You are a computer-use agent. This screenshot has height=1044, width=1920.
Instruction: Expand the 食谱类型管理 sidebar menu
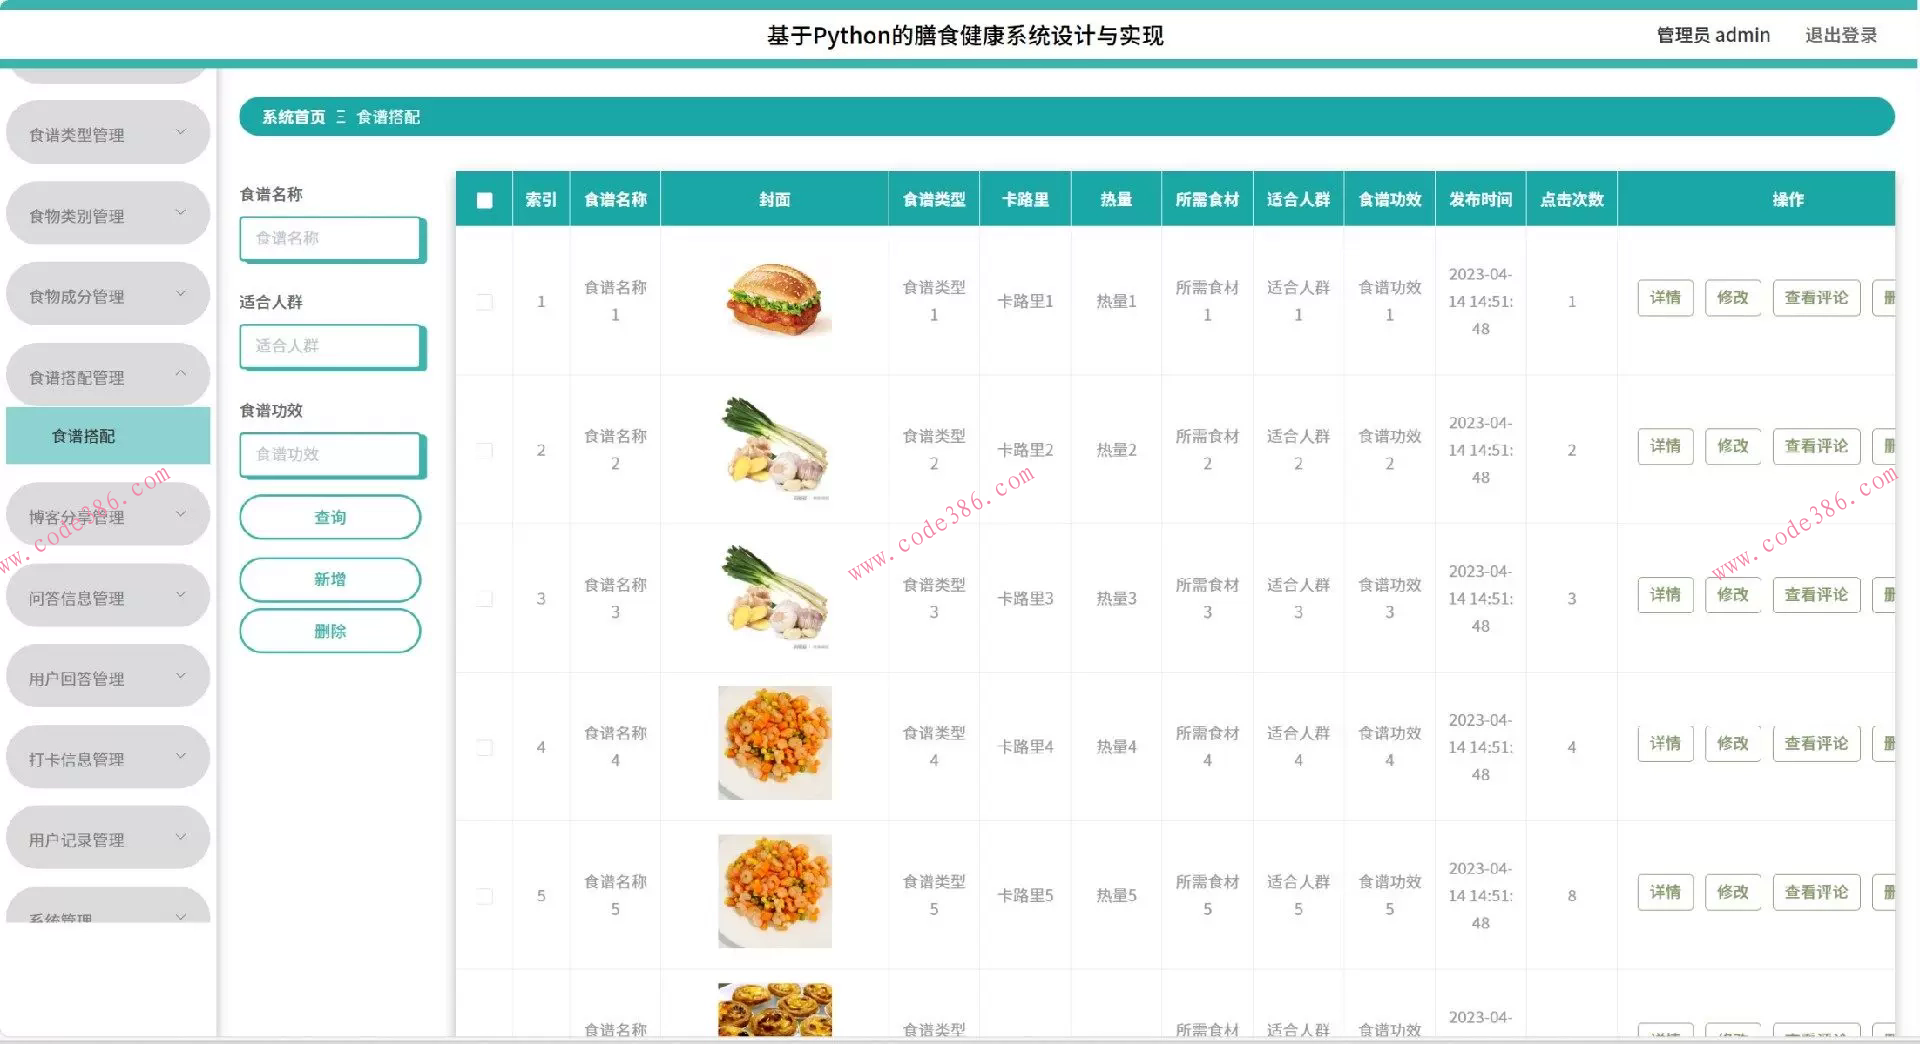tap(107, 131)
